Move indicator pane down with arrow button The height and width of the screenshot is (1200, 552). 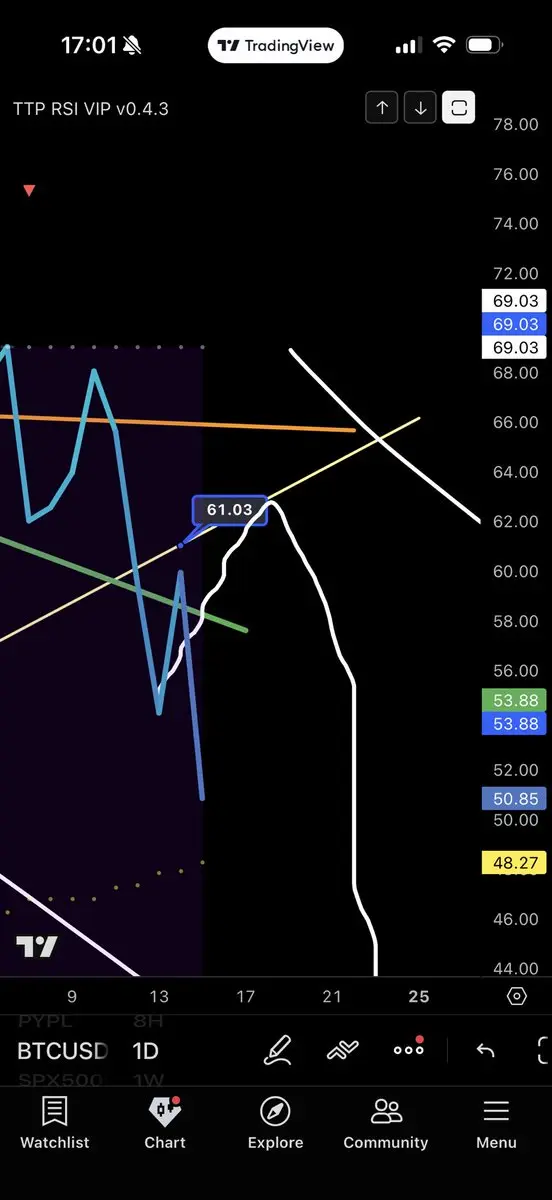pos(421,108)
